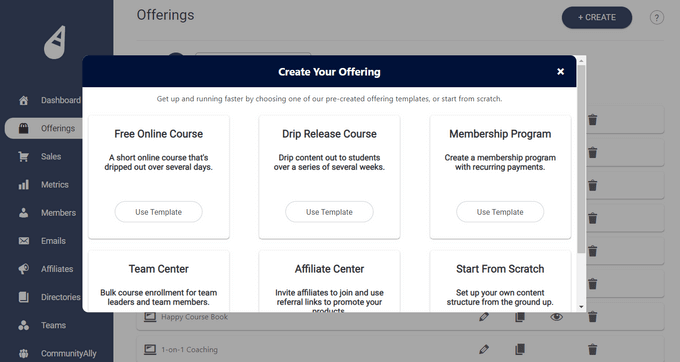Click the Membership Program heading
The height and width of the screenshot is (362, 680).
[500, 134]
